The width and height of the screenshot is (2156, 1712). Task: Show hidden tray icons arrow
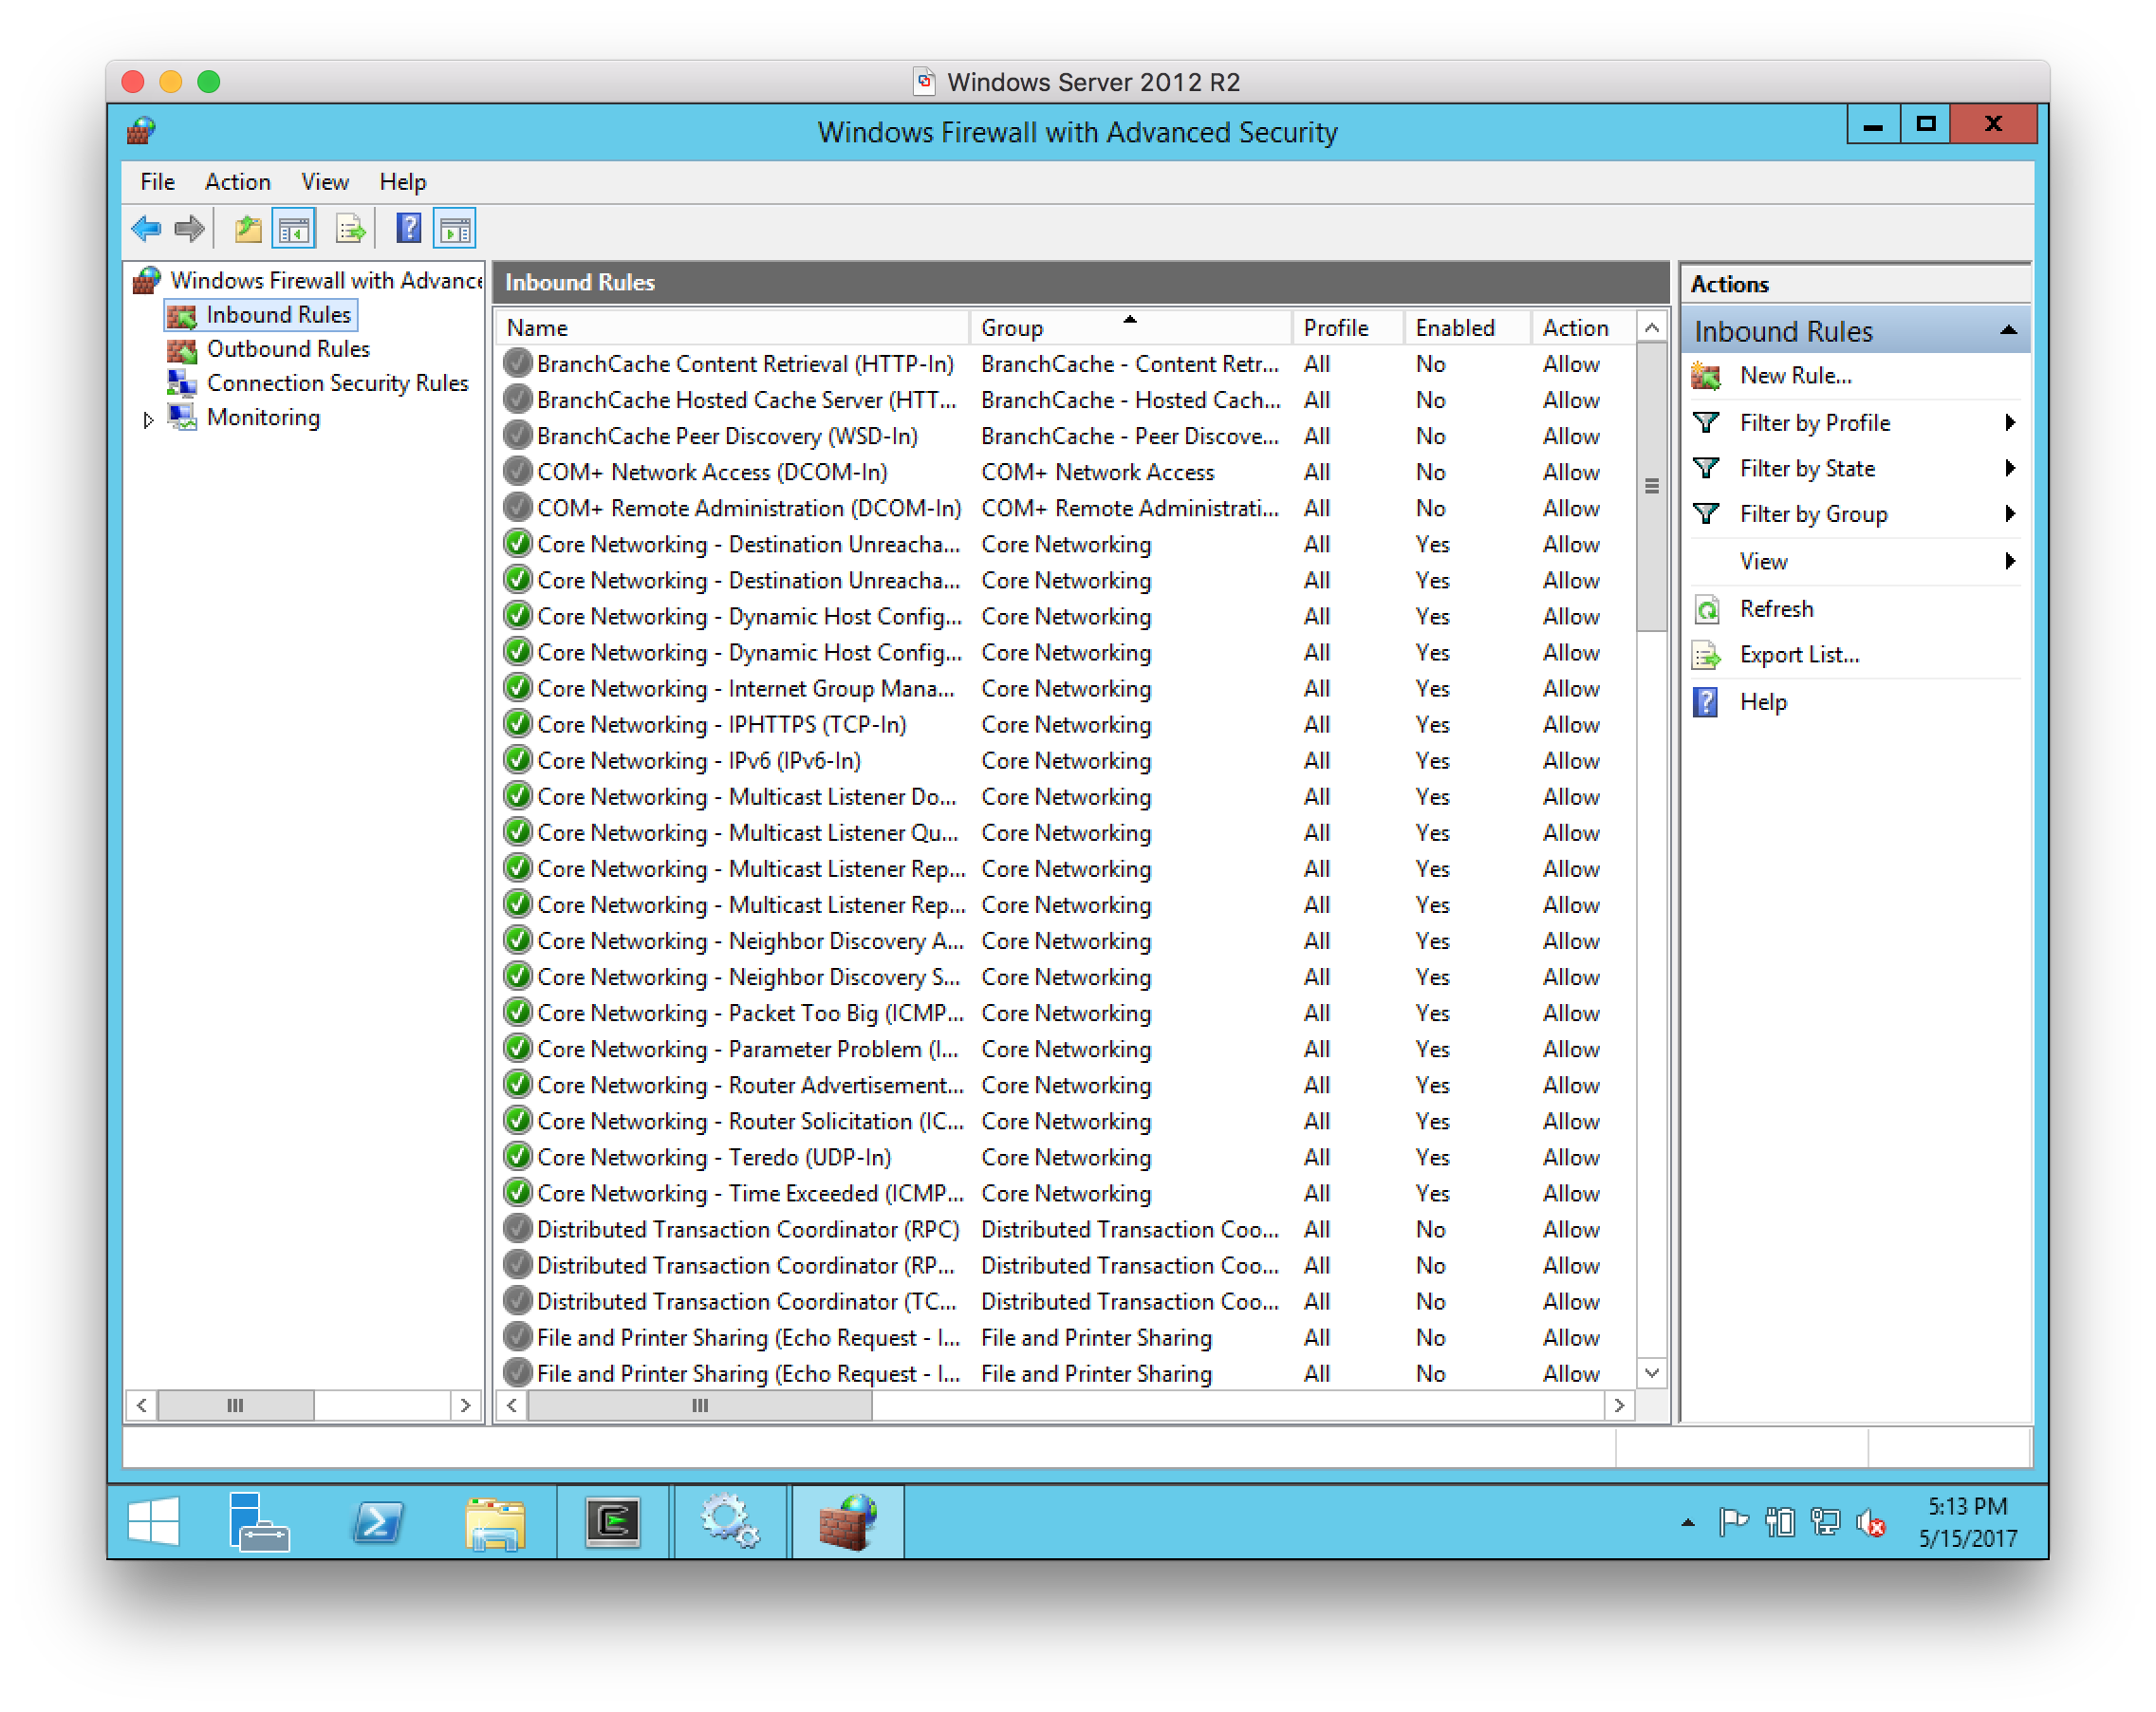click(1688, 1523)
